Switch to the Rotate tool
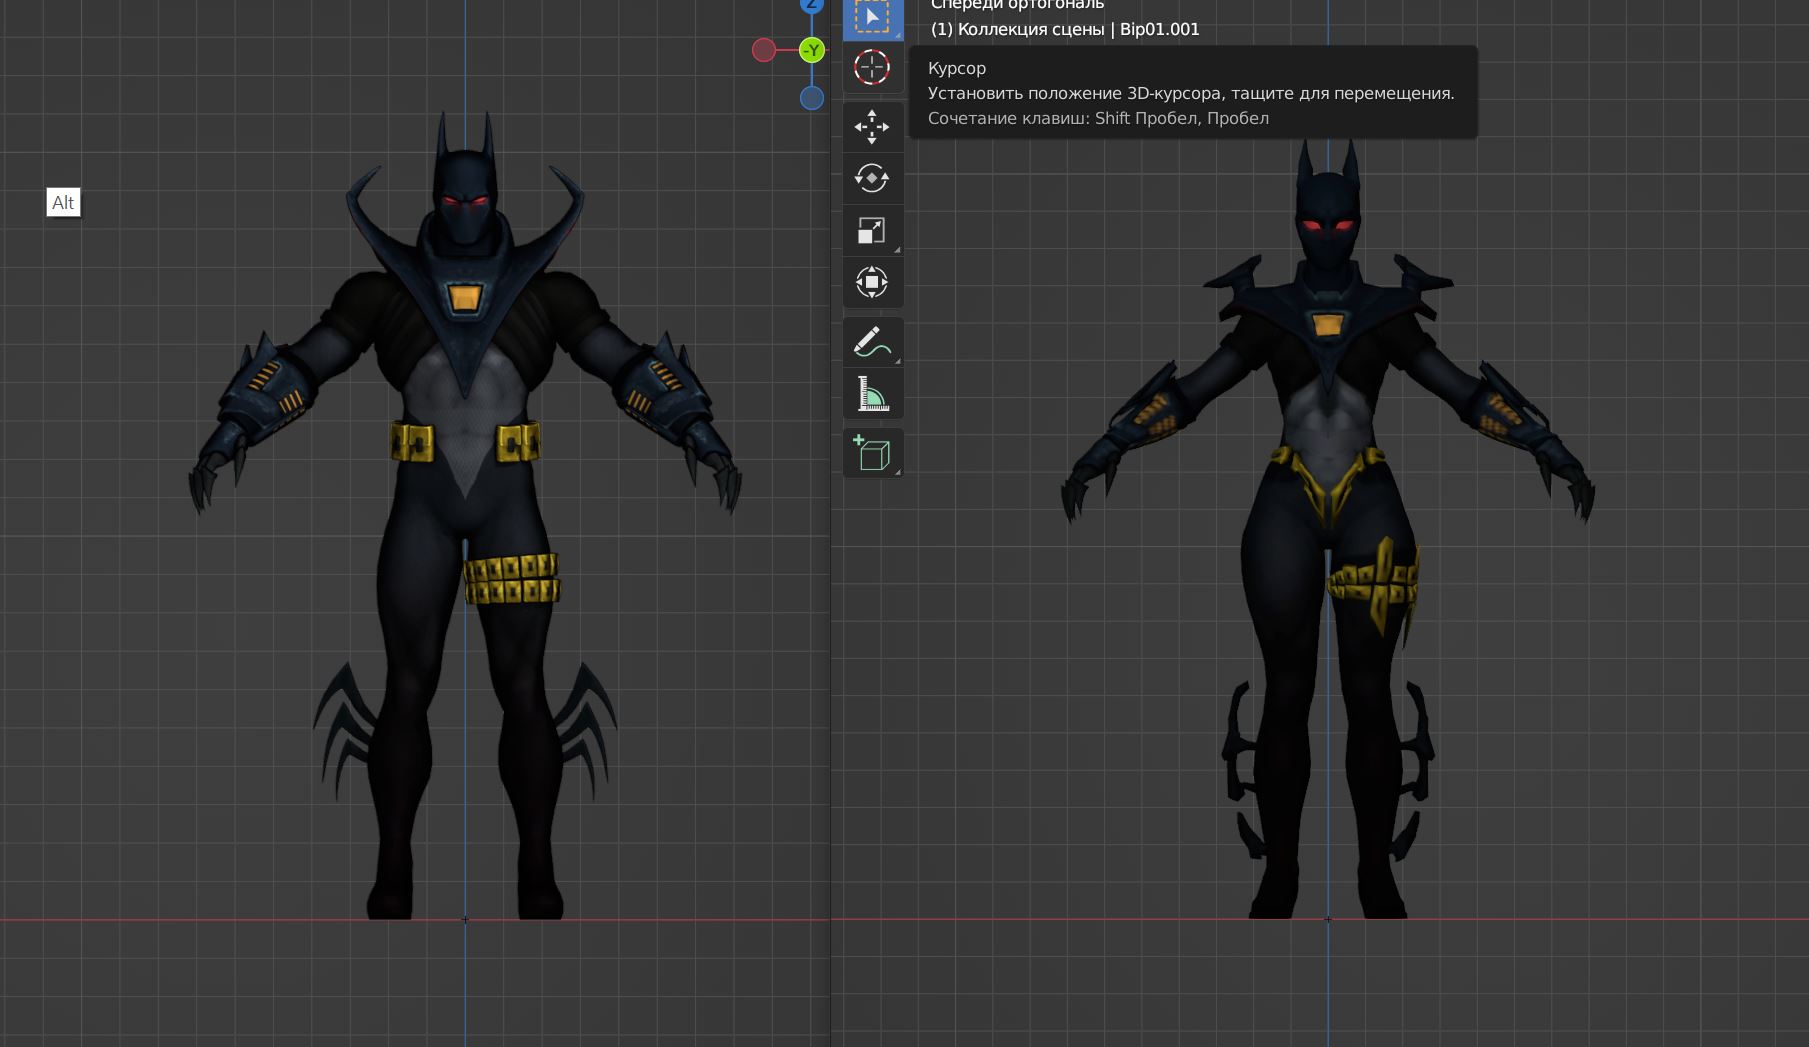Screen dimensions: 1809x1047 coord(872,179)
